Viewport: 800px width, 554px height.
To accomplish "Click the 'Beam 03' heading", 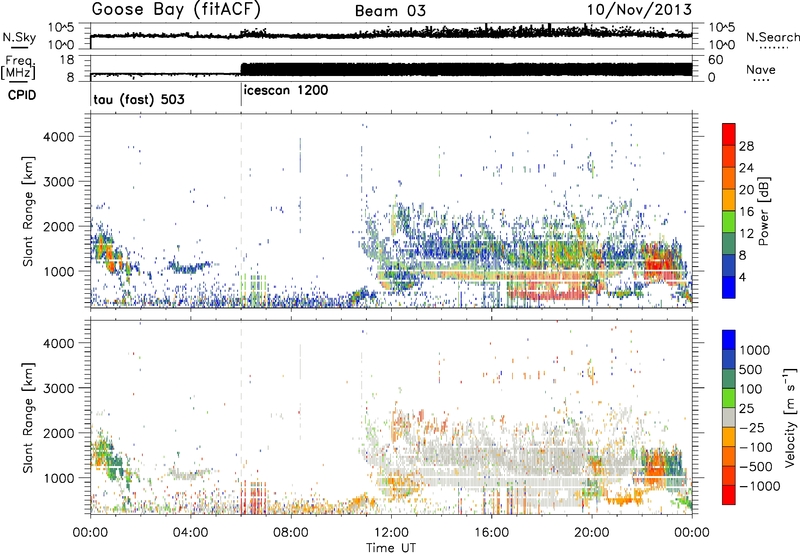I will 390,11.
